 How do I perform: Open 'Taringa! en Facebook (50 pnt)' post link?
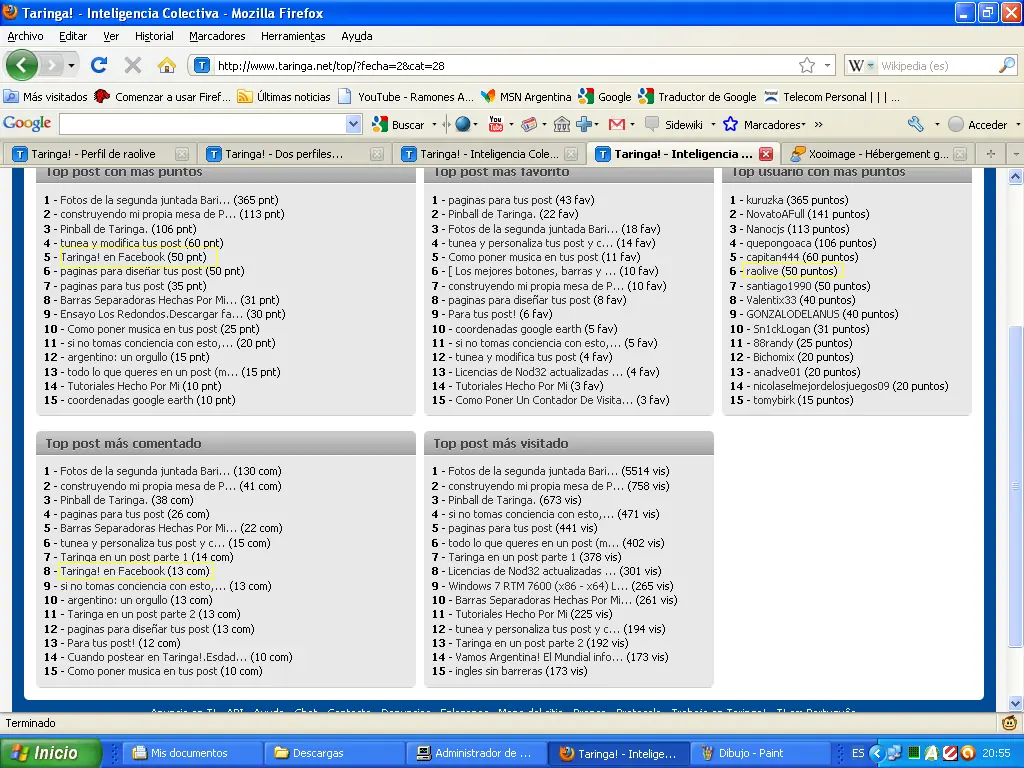133,257
